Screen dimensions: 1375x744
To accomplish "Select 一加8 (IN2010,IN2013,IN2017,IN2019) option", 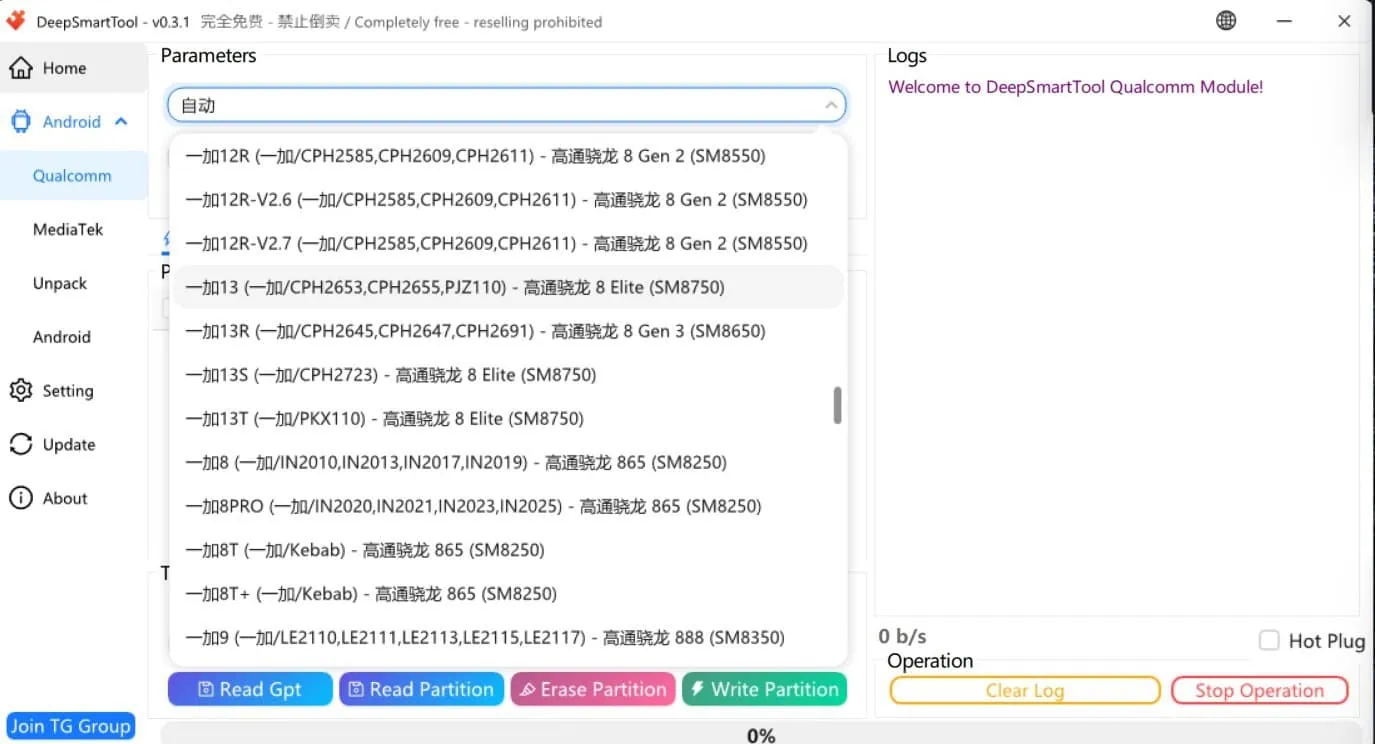I will 508,462.
